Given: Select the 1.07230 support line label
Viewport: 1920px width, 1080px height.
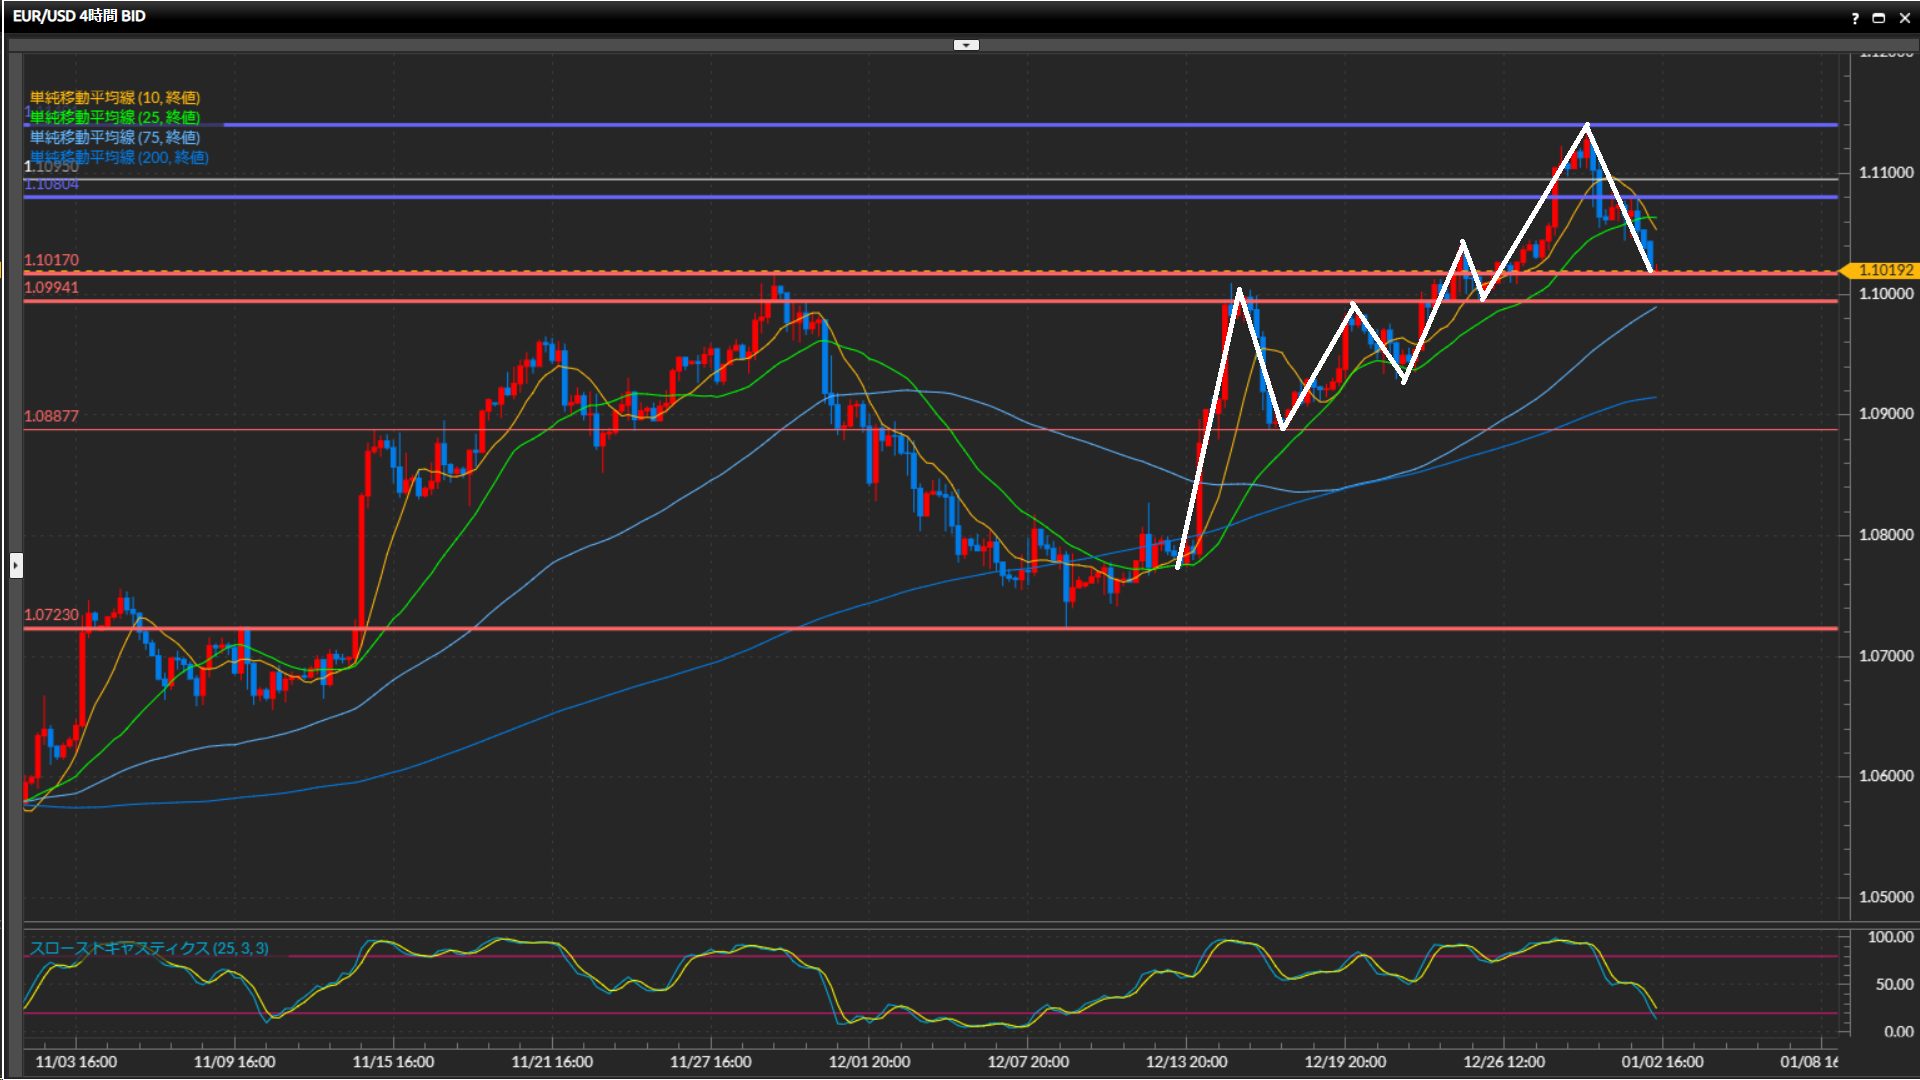Looking at the screenshot, I should tap(51, 615).
